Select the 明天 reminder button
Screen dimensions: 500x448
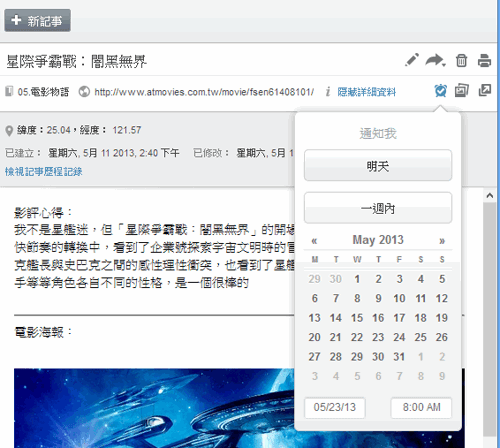(x=378, y=166)
